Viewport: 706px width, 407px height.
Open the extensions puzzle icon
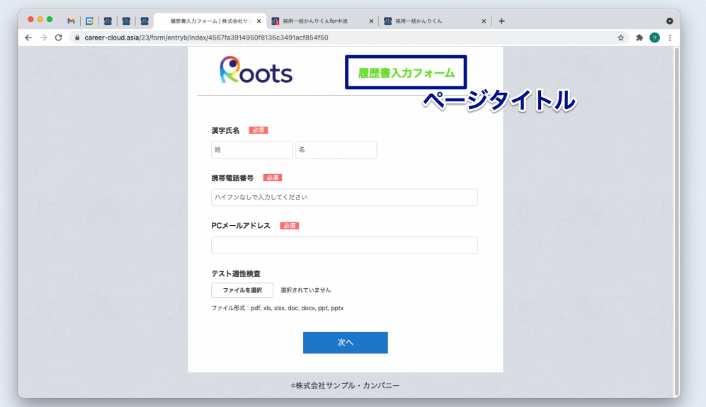click(639, 38)
